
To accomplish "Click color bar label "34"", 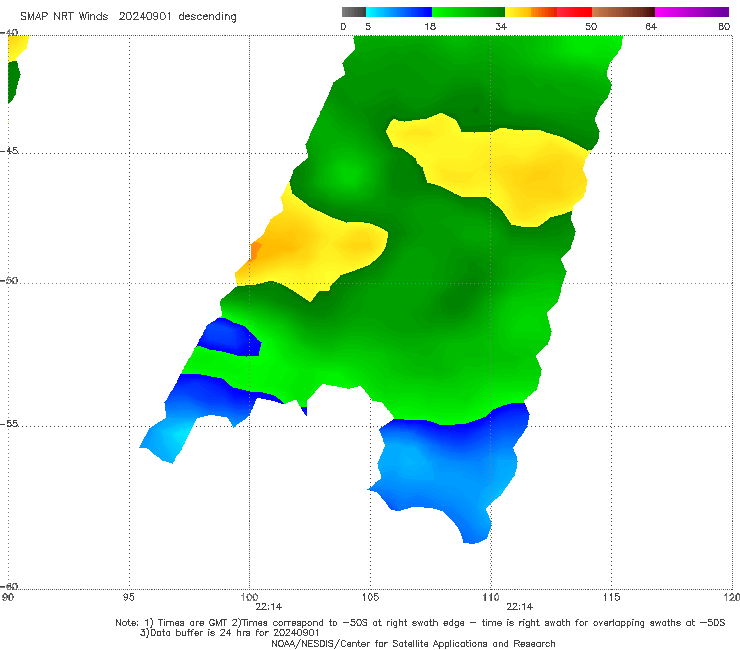I will tap(501, 27).
